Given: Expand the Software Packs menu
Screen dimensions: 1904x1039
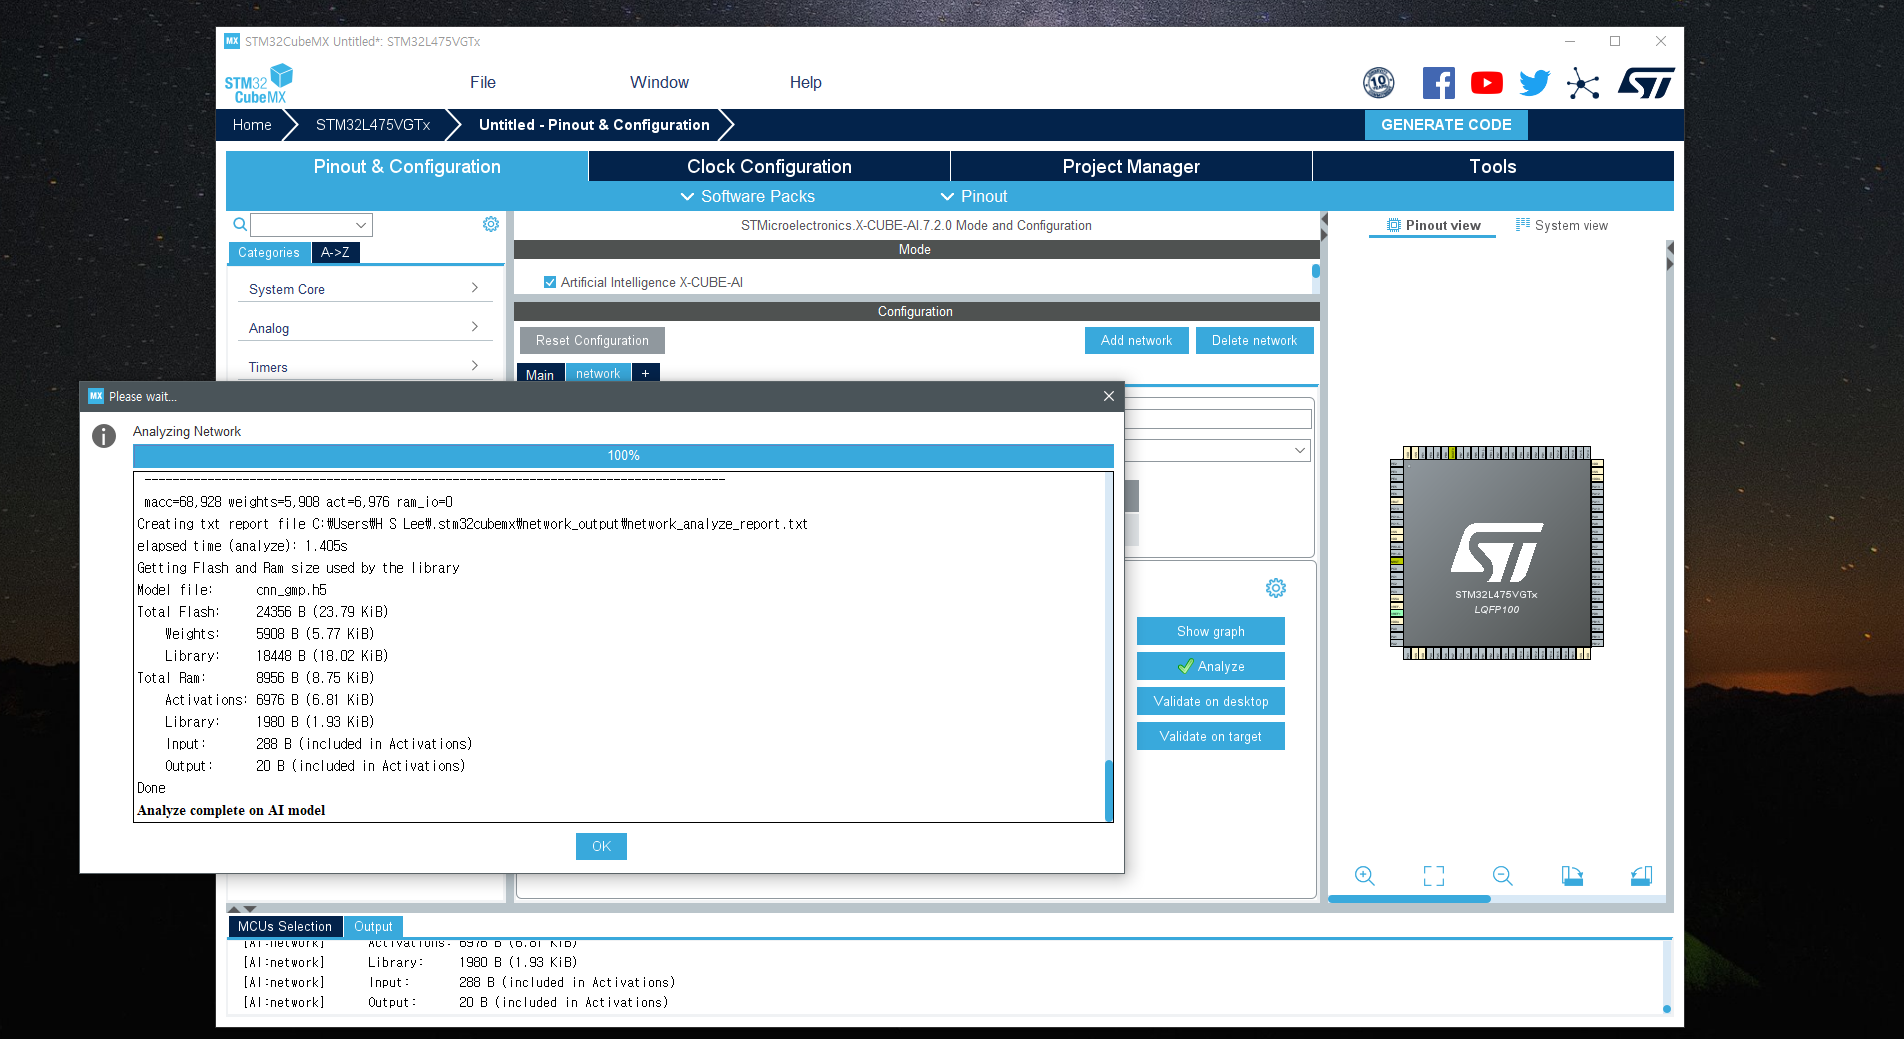Looking at the screenshot, I should (x=748, y=196).
